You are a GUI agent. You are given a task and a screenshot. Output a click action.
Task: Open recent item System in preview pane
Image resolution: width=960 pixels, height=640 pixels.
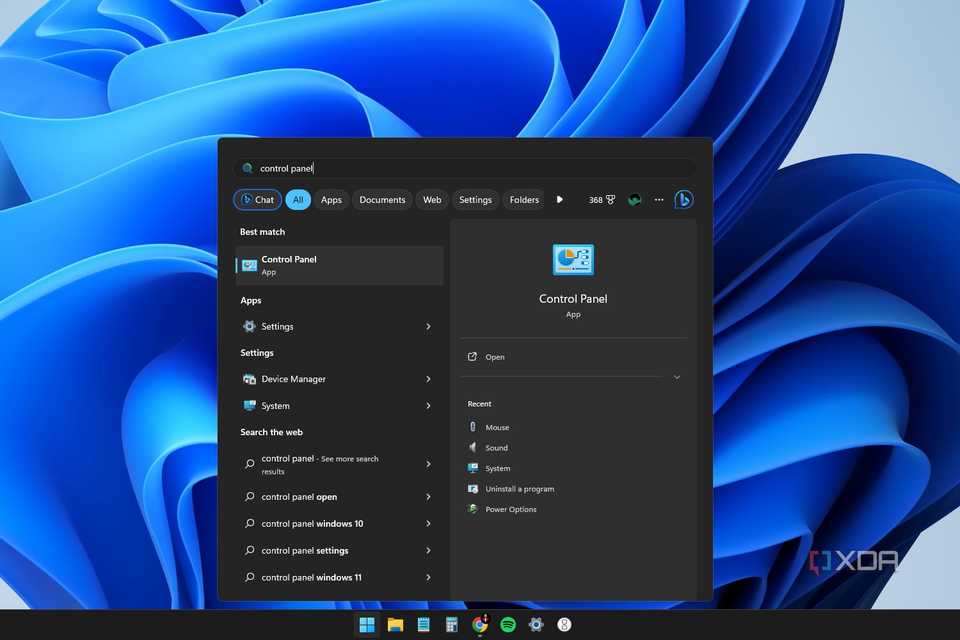click(489, 468)
